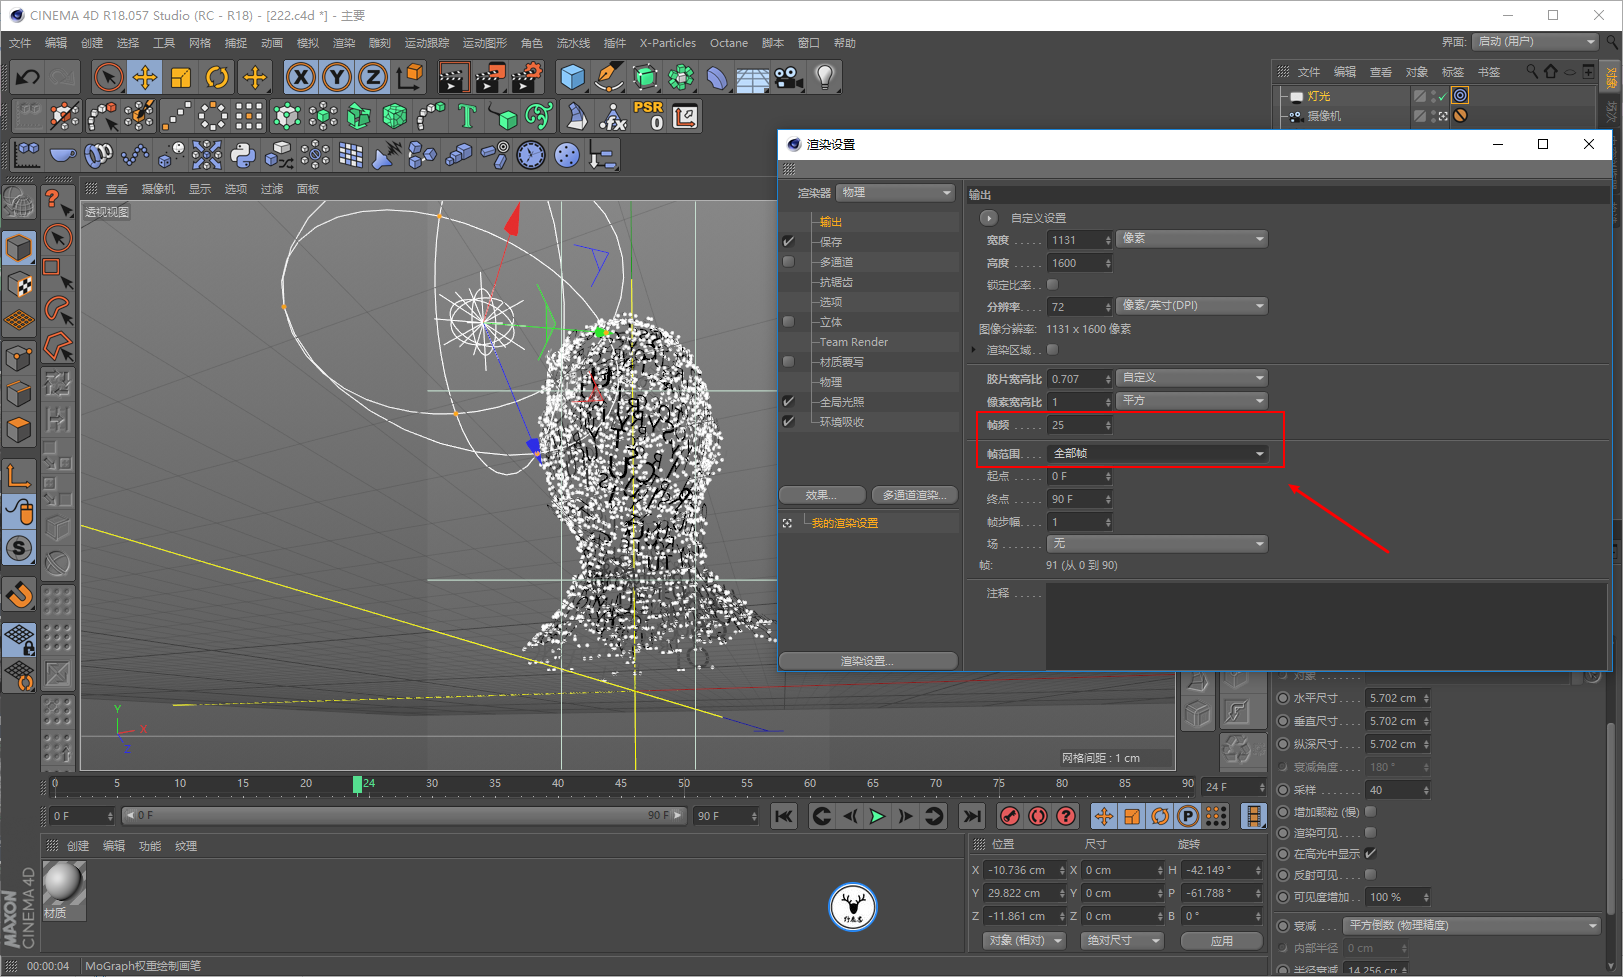Open the X-Particles menu
The height and width of the screenshot is (977, 1623).
pyautogui.click(x=668, y=43)
